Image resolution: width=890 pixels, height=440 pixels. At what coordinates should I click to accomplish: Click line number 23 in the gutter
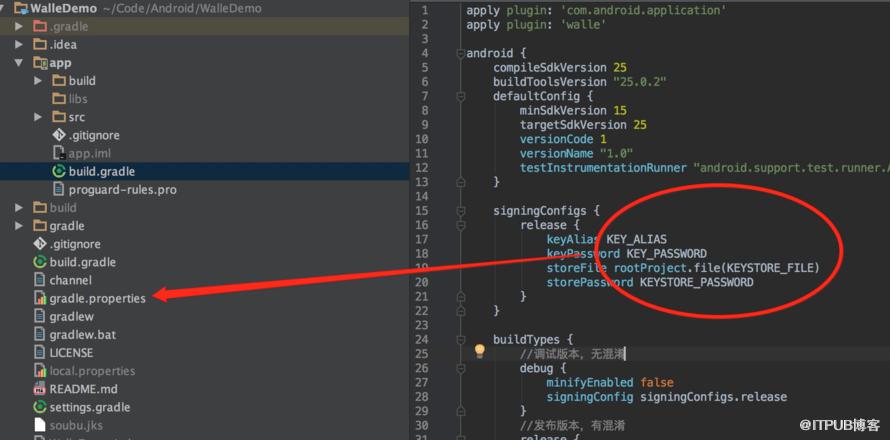pos(422,325)
